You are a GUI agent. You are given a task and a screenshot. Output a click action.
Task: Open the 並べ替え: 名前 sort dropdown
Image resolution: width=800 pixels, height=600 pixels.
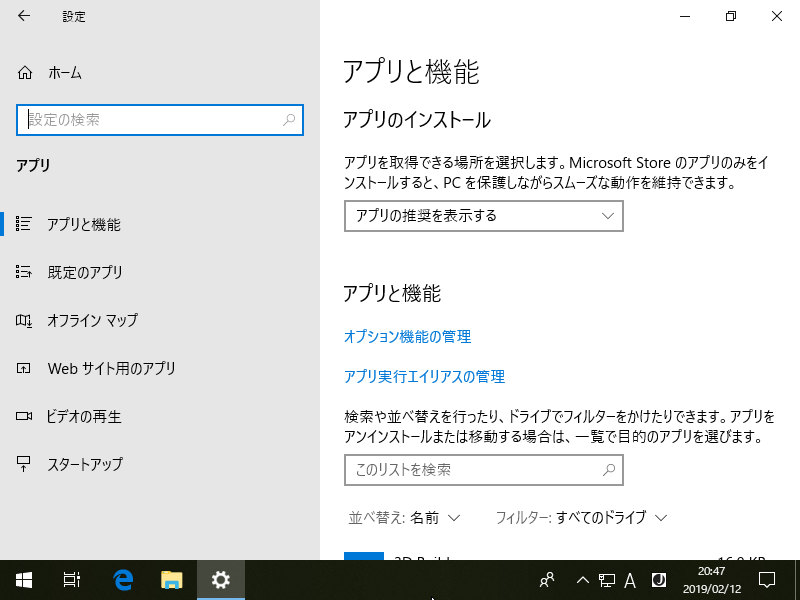pyautogui.click(x=404, y=518)
